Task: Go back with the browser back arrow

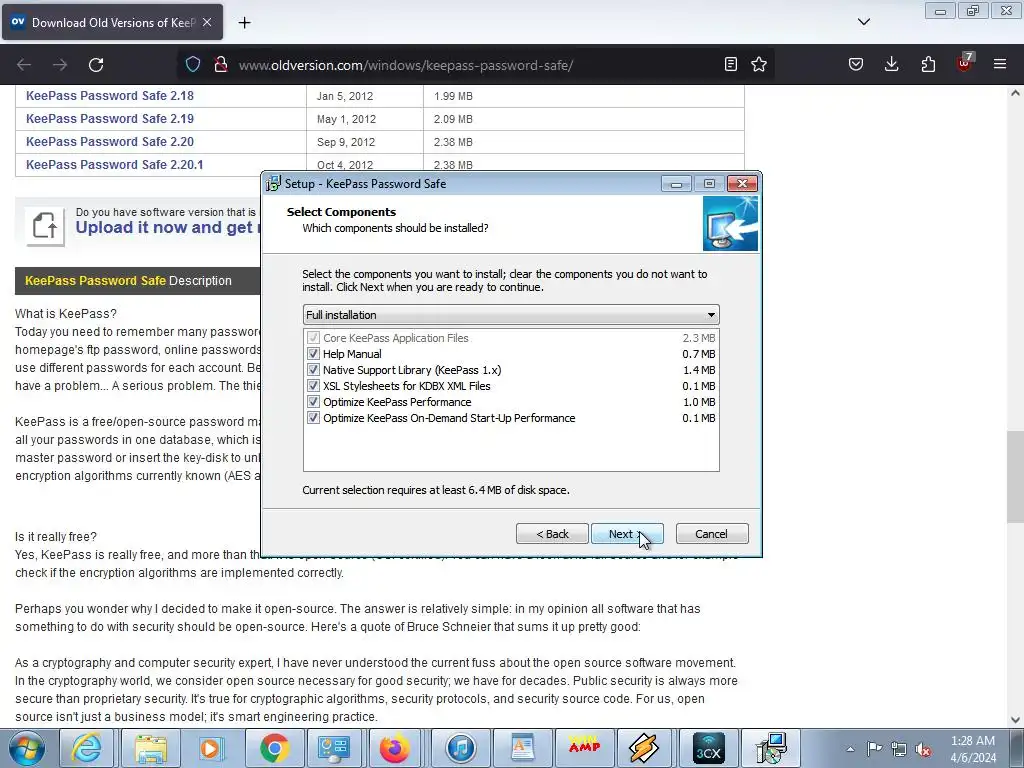Action: pos(24,65)
